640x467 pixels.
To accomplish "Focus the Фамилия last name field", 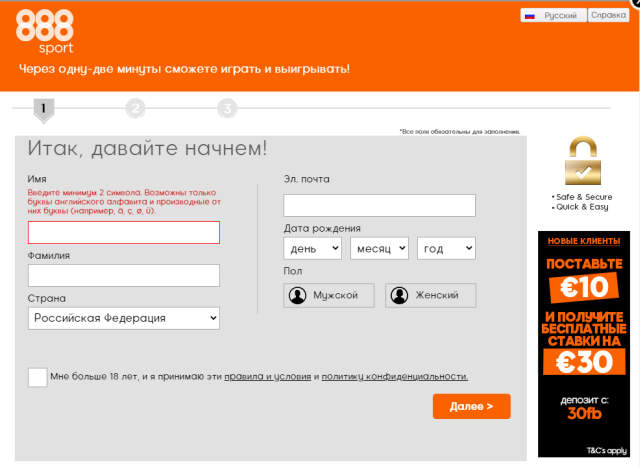I will click(x=124, y=276).
